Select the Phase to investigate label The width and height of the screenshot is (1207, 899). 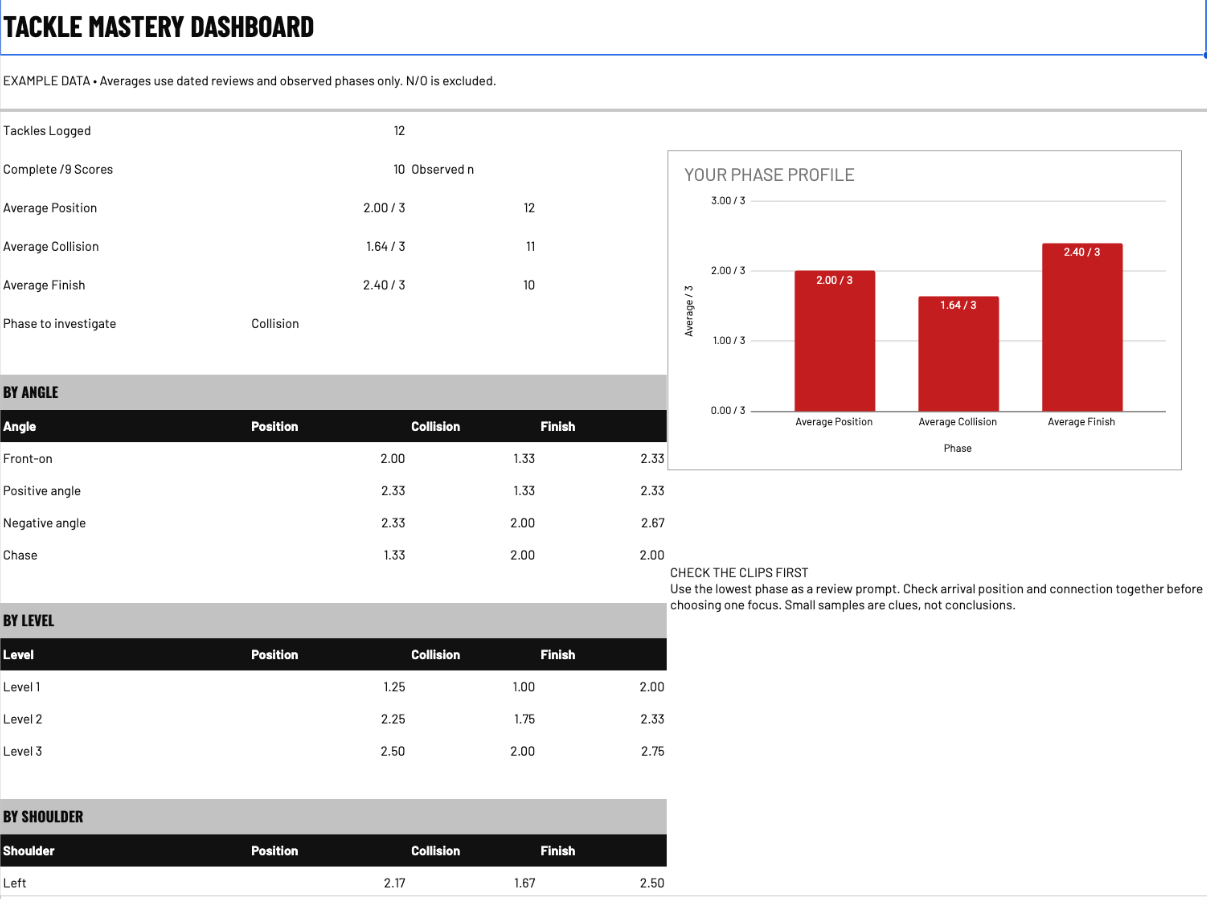click(x=60, y=324)
